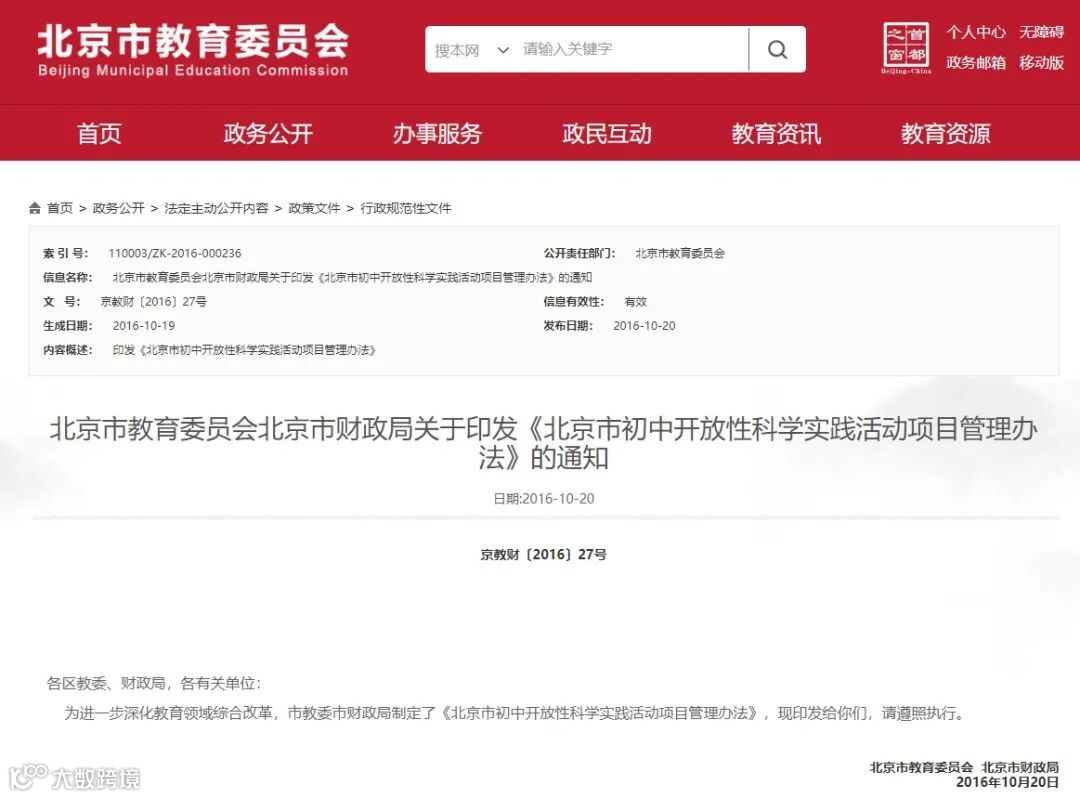Image resolution: width=1080 pixels, height=798 pixels.
Task: Click the search magnifier icon
Action: click(777, 50)
